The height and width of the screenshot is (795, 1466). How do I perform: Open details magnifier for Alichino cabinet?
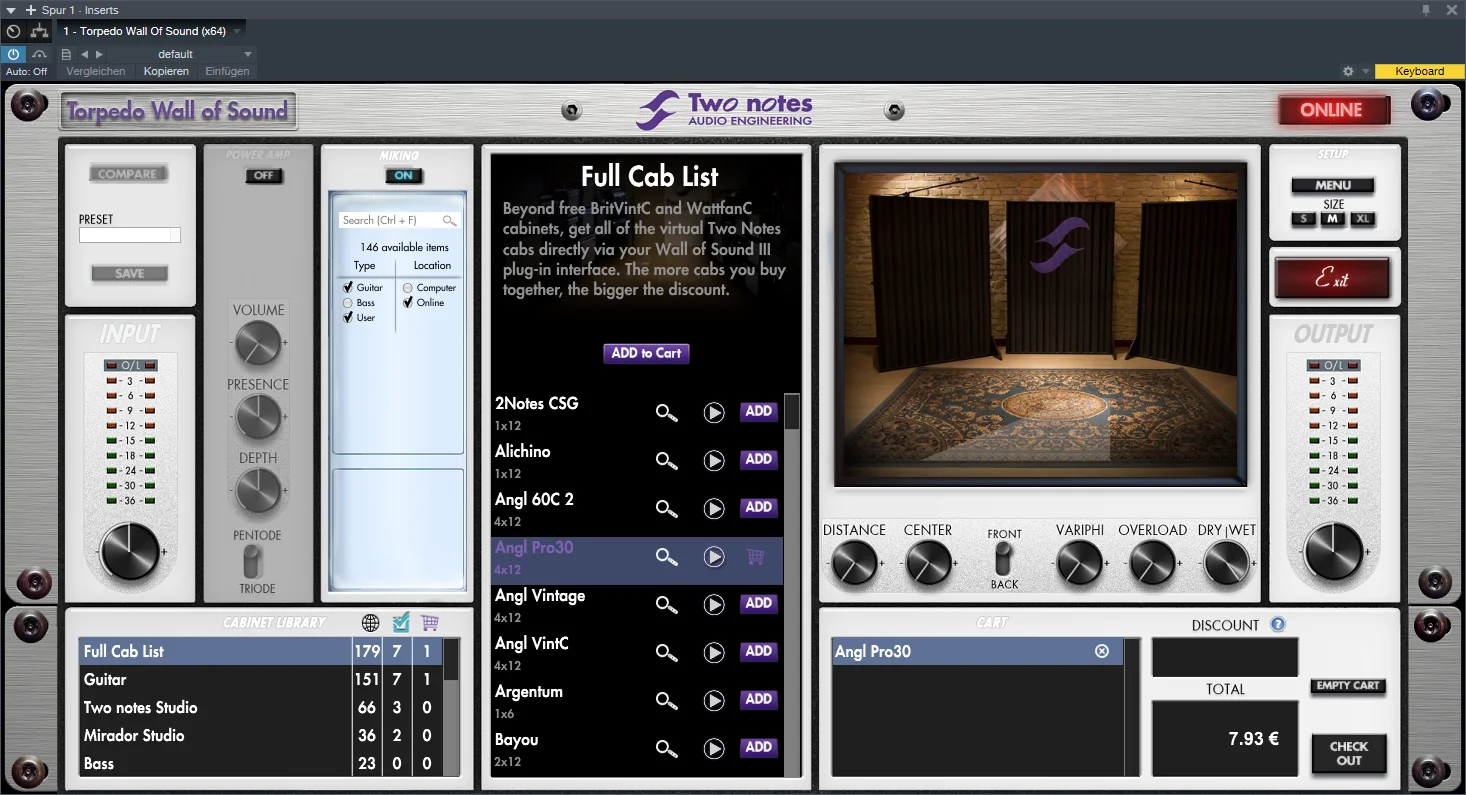click(666, 460)
